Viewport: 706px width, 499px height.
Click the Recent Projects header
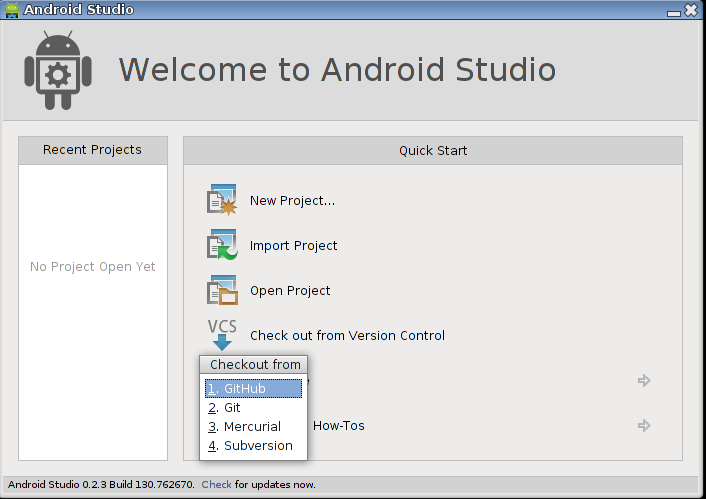point(92,150)
